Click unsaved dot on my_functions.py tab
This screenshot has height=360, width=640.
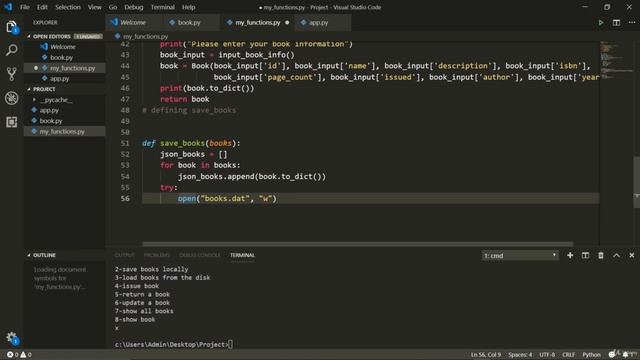click(x=287, y=22)
